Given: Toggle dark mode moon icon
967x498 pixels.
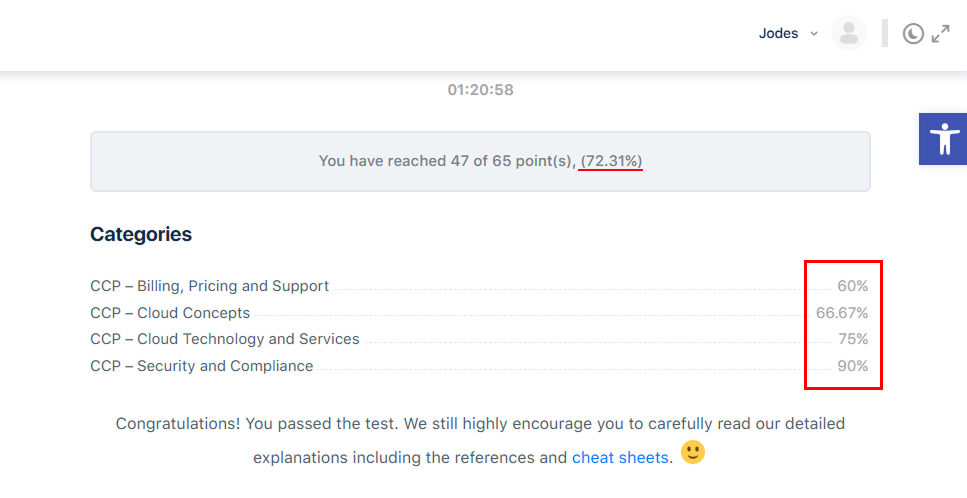Looking at the screenshot, I should pyautogui.click(x=913, y=33).
